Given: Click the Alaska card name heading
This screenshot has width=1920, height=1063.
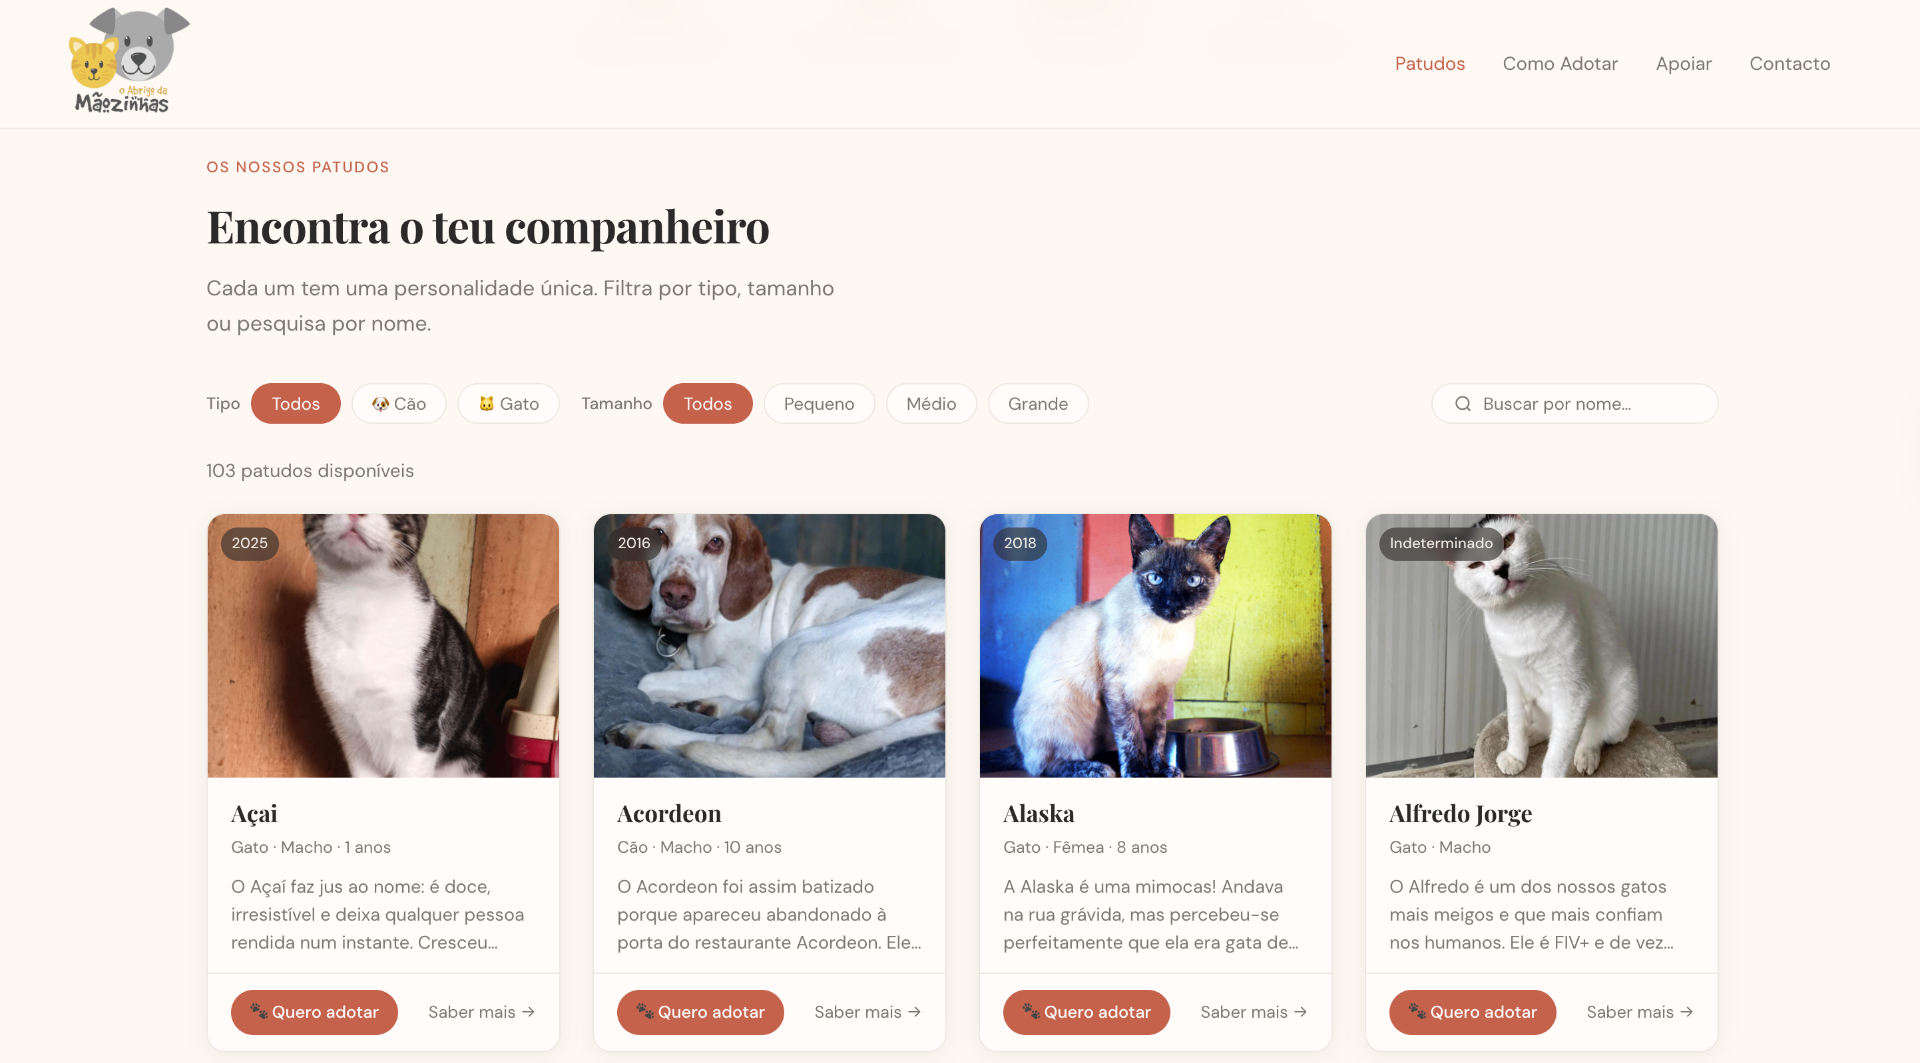Looking at the screenshot, I should pyautogui.click(x=1039, y=814).
